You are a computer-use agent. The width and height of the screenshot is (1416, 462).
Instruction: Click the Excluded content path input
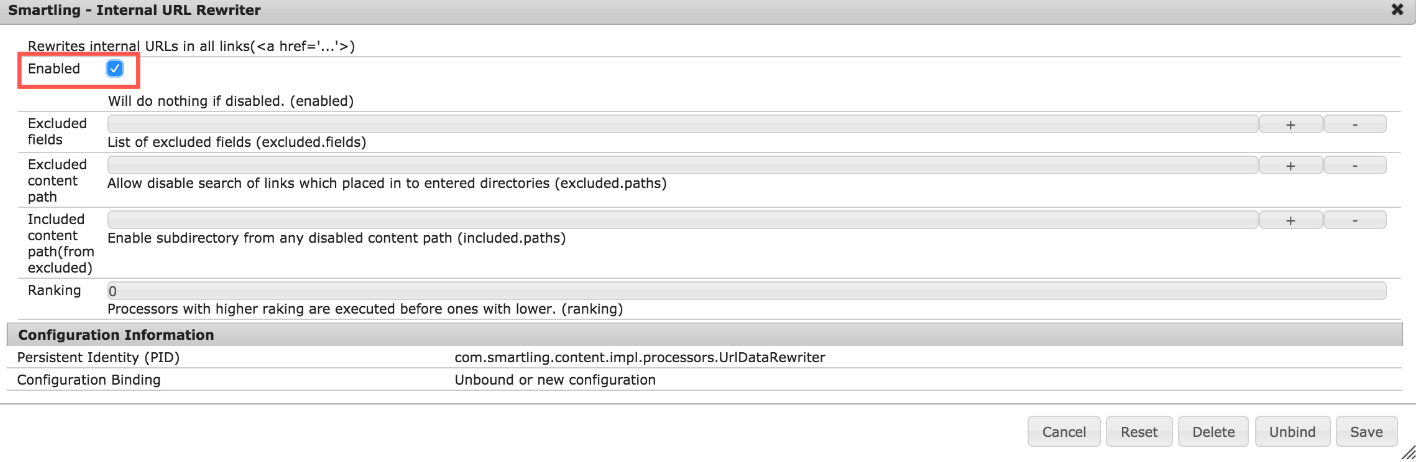coord(682,165)
